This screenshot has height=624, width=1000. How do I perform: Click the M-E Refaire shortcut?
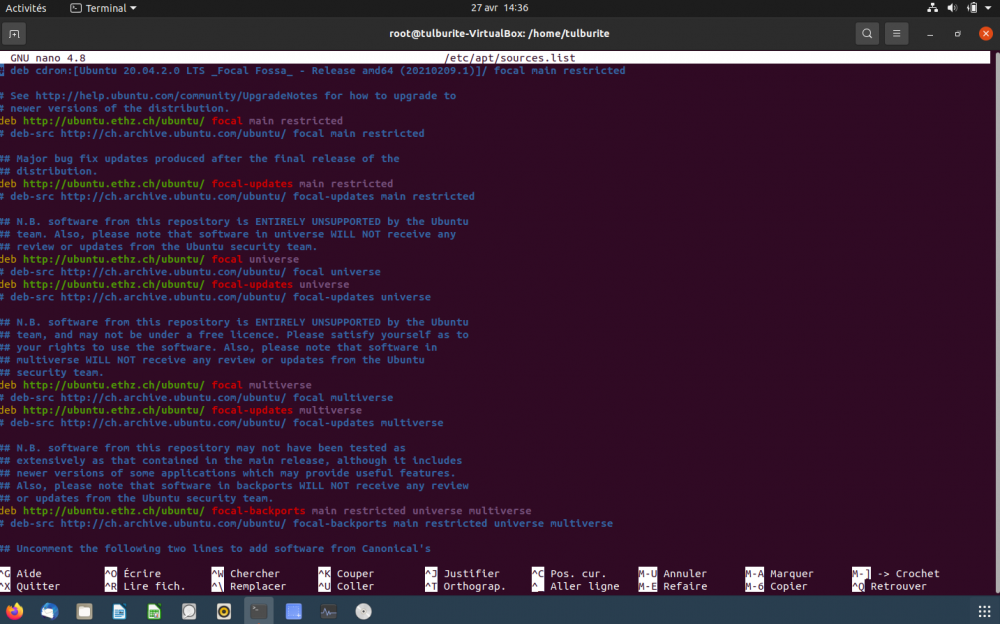(x=673, y=586)
